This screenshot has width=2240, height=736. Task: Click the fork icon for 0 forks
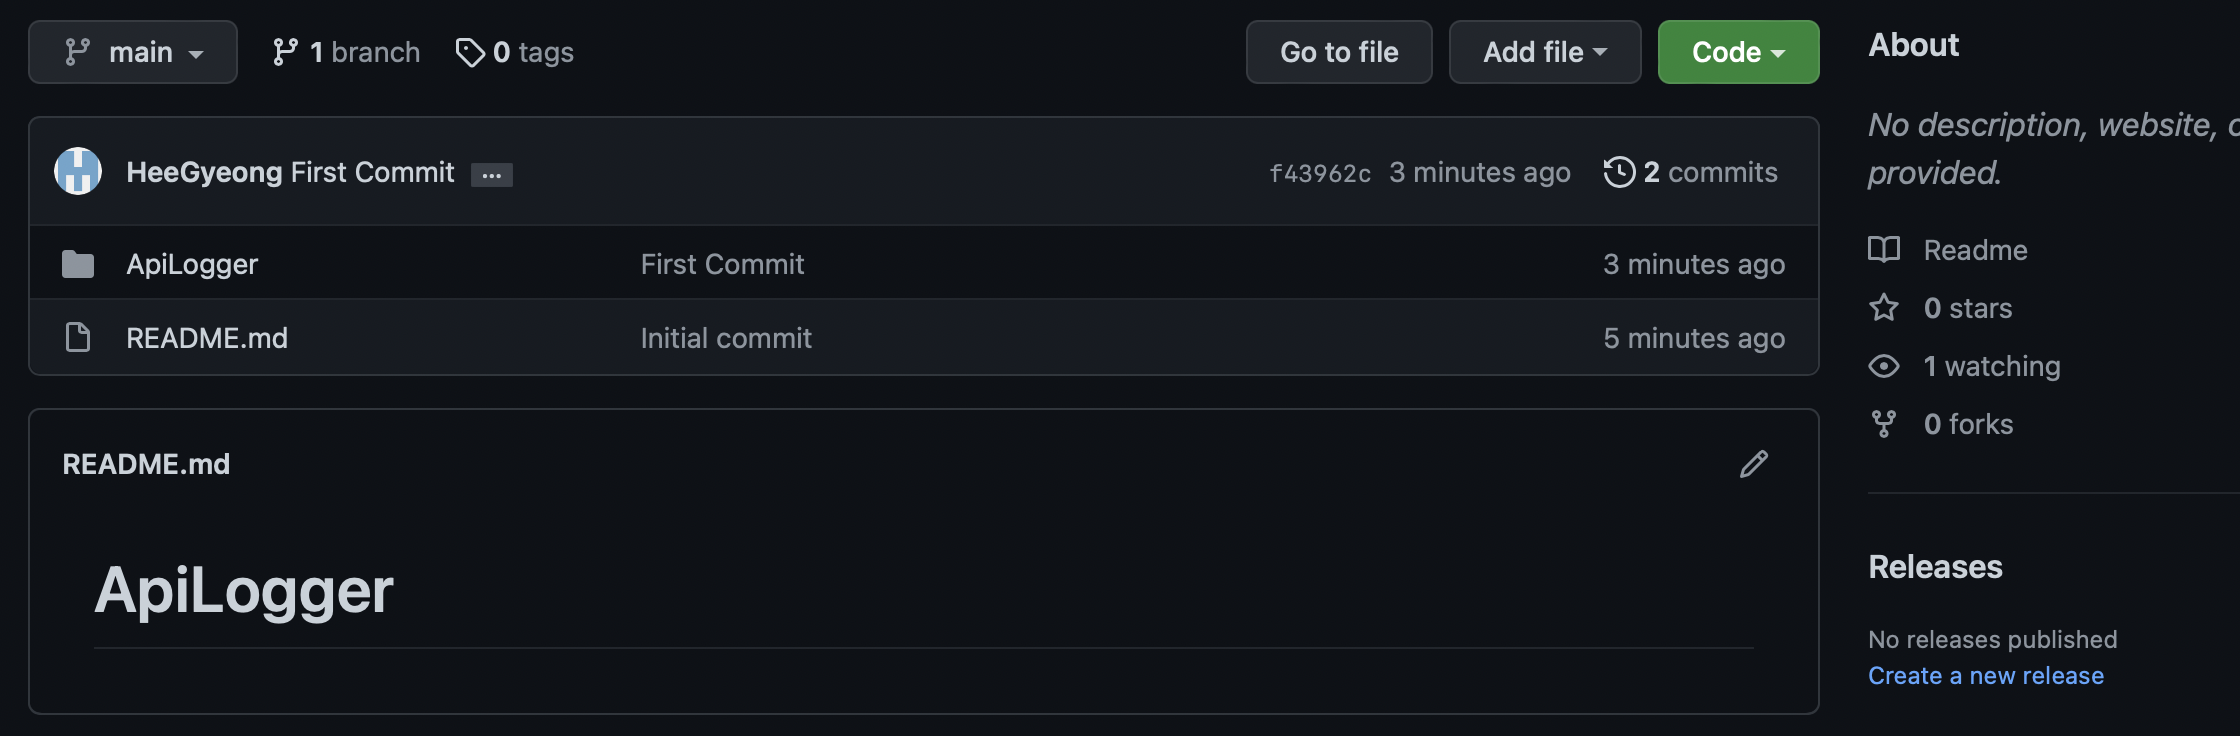pos(1884,424)
